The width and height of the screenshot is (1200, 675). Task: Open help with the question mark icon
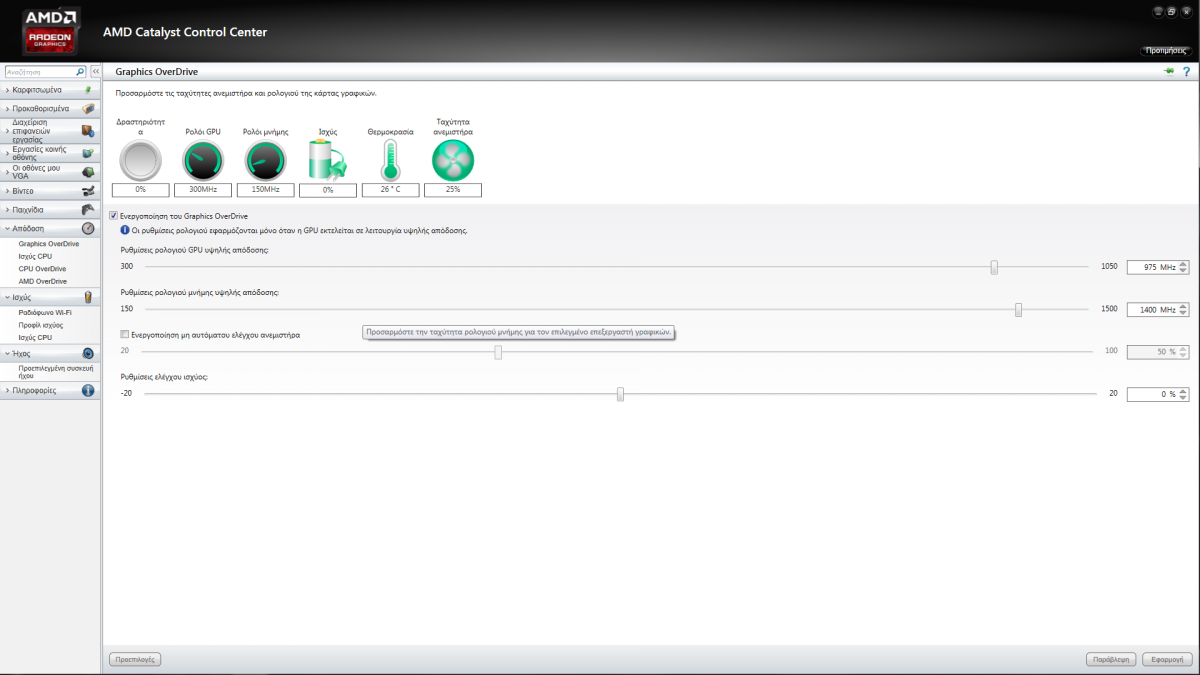point(1187,72)
